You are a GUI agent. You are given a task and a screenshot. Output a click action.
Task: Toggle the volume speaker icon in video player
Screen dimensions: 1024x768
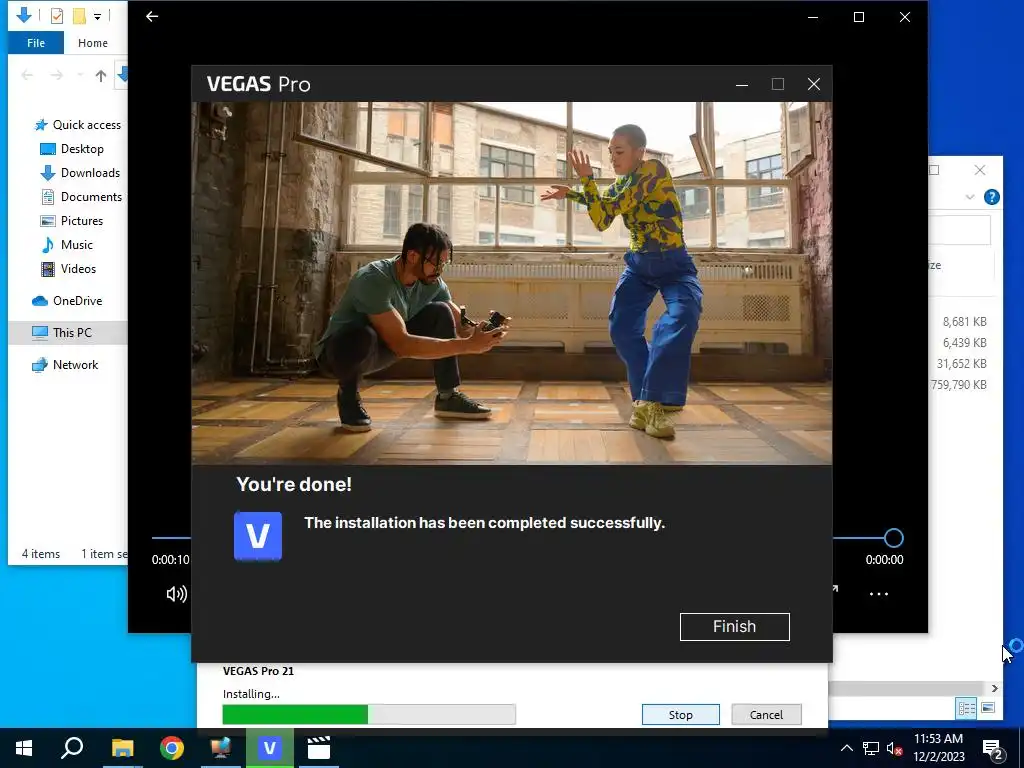click(x=176, y=594)
